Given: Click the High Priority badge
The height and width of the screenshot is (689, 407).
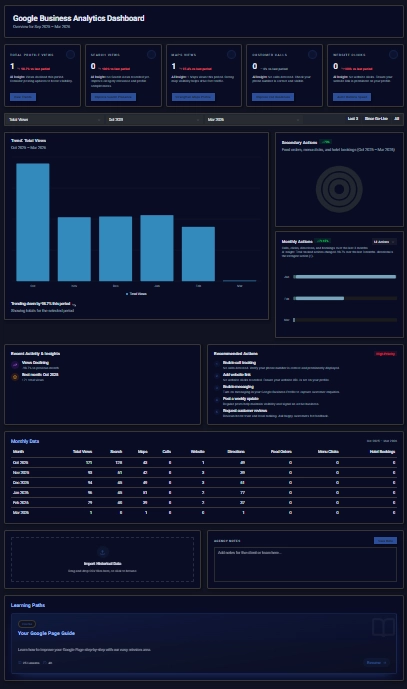Looking at the screenshot, I should (x=385, y=354).
